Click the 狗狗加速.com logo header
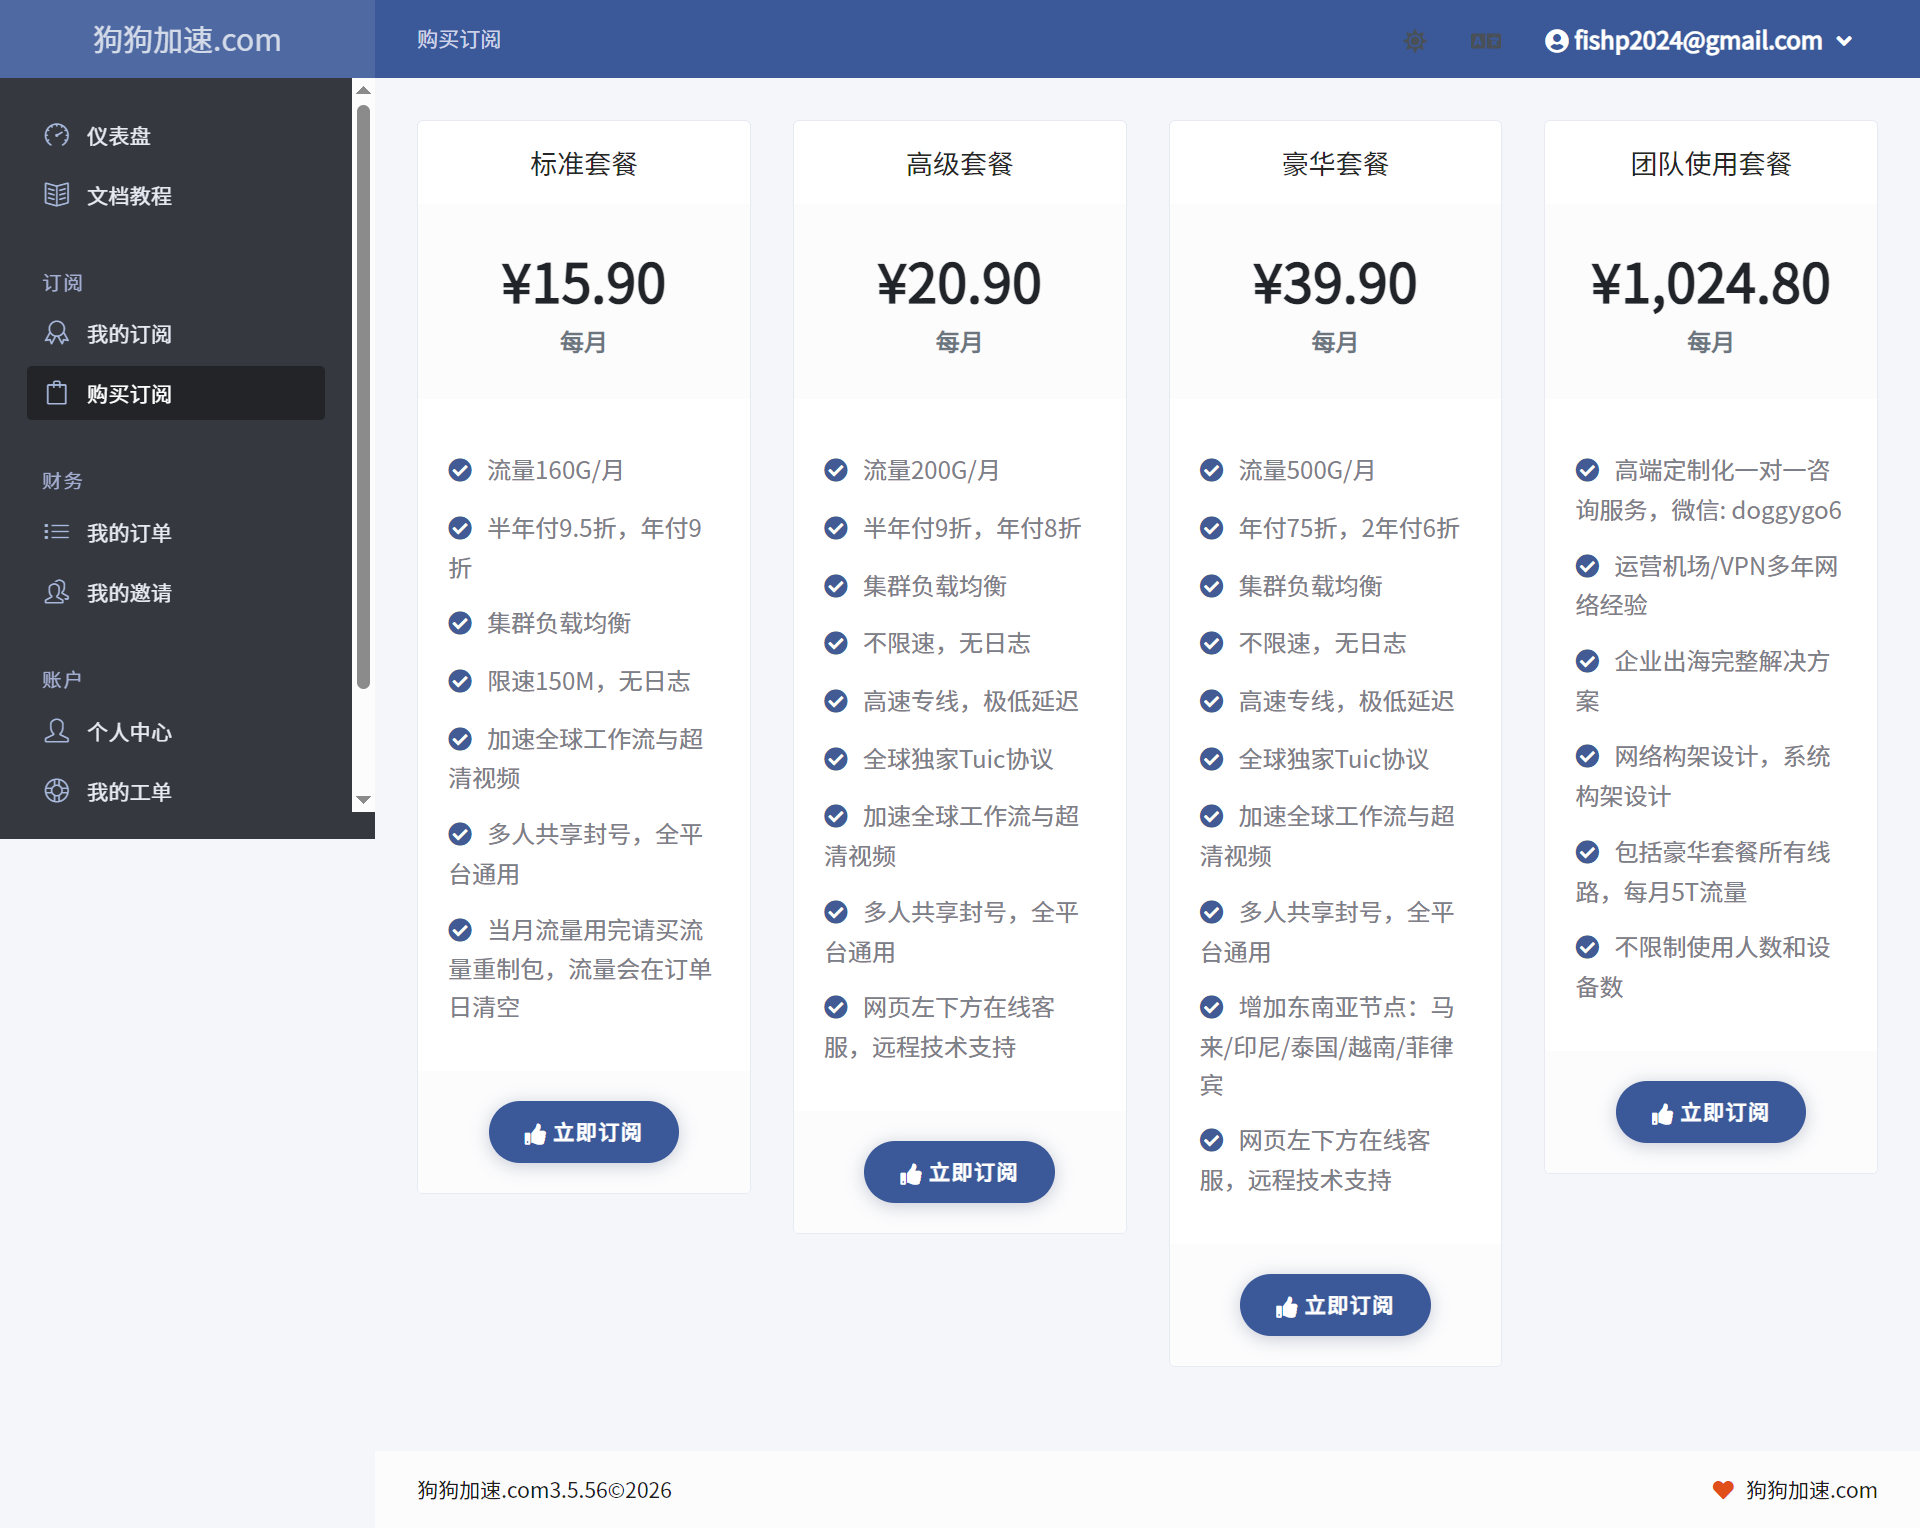Viewport: 1920px width, 1528px height. click(x=187, y=39)
